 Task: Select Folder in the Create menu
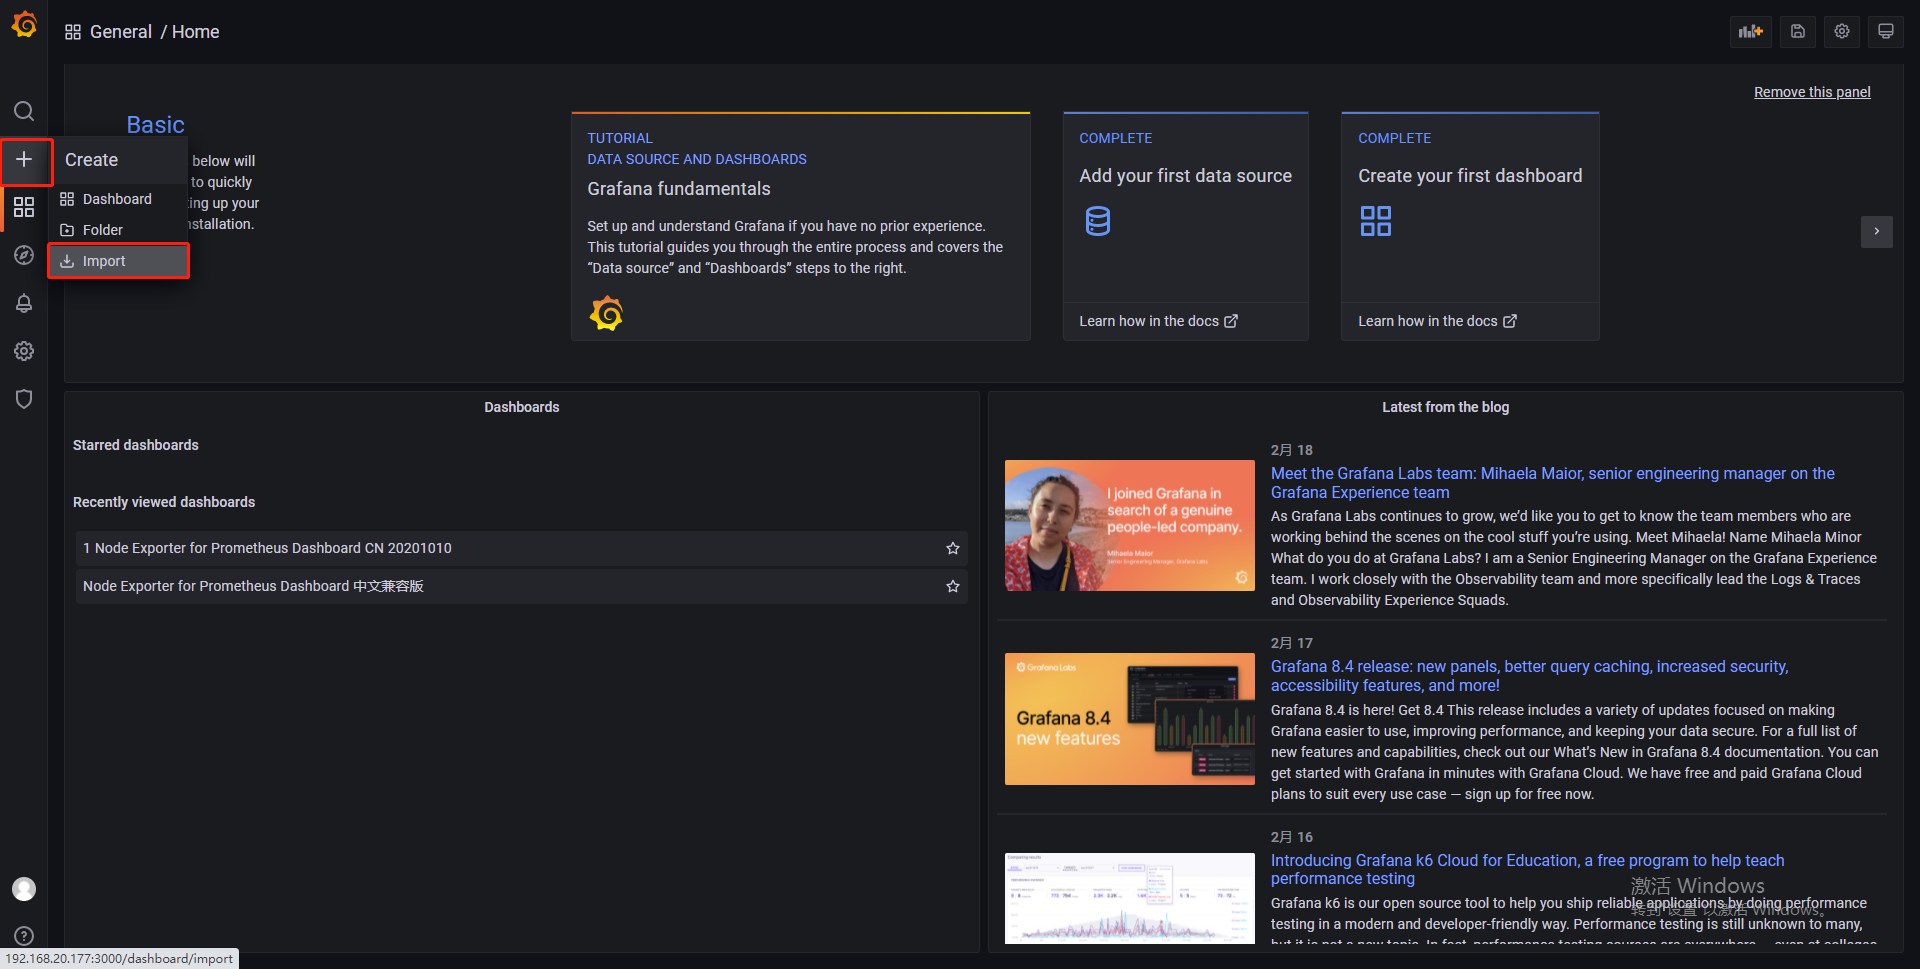coord(118,230)
